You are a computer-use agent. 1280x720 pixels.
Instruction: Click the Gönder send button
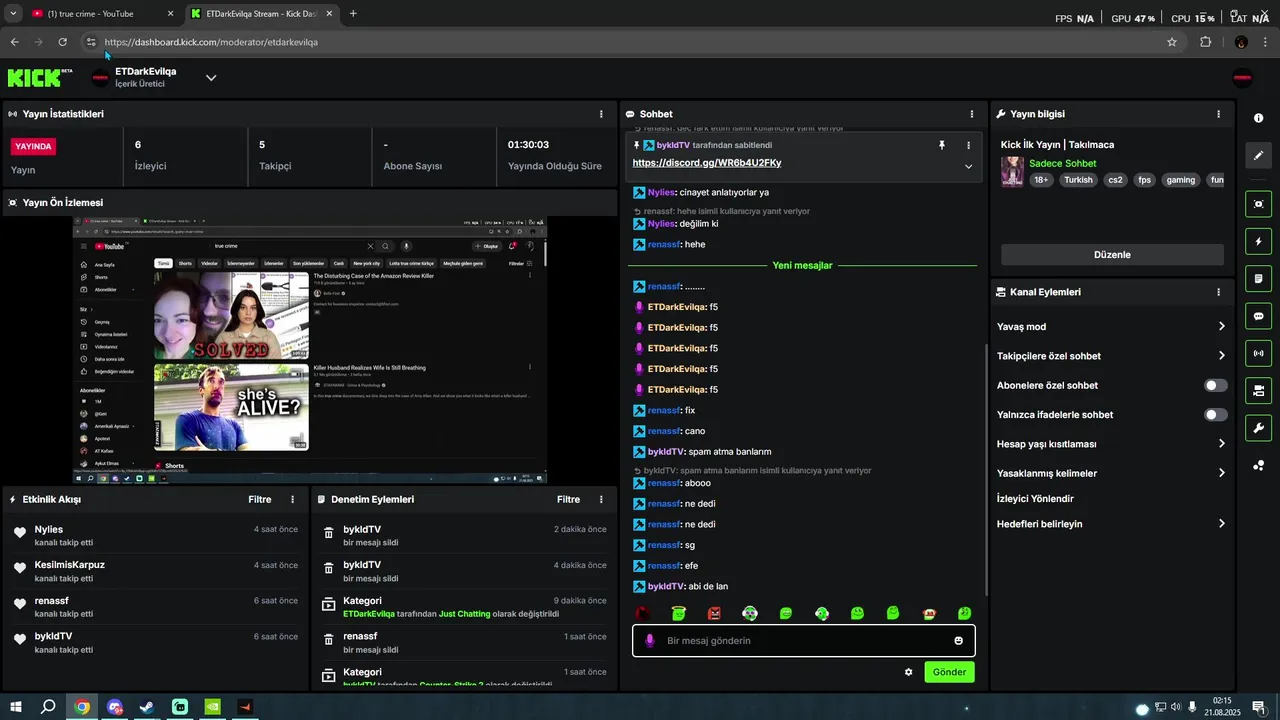click(x=949, y=672)
